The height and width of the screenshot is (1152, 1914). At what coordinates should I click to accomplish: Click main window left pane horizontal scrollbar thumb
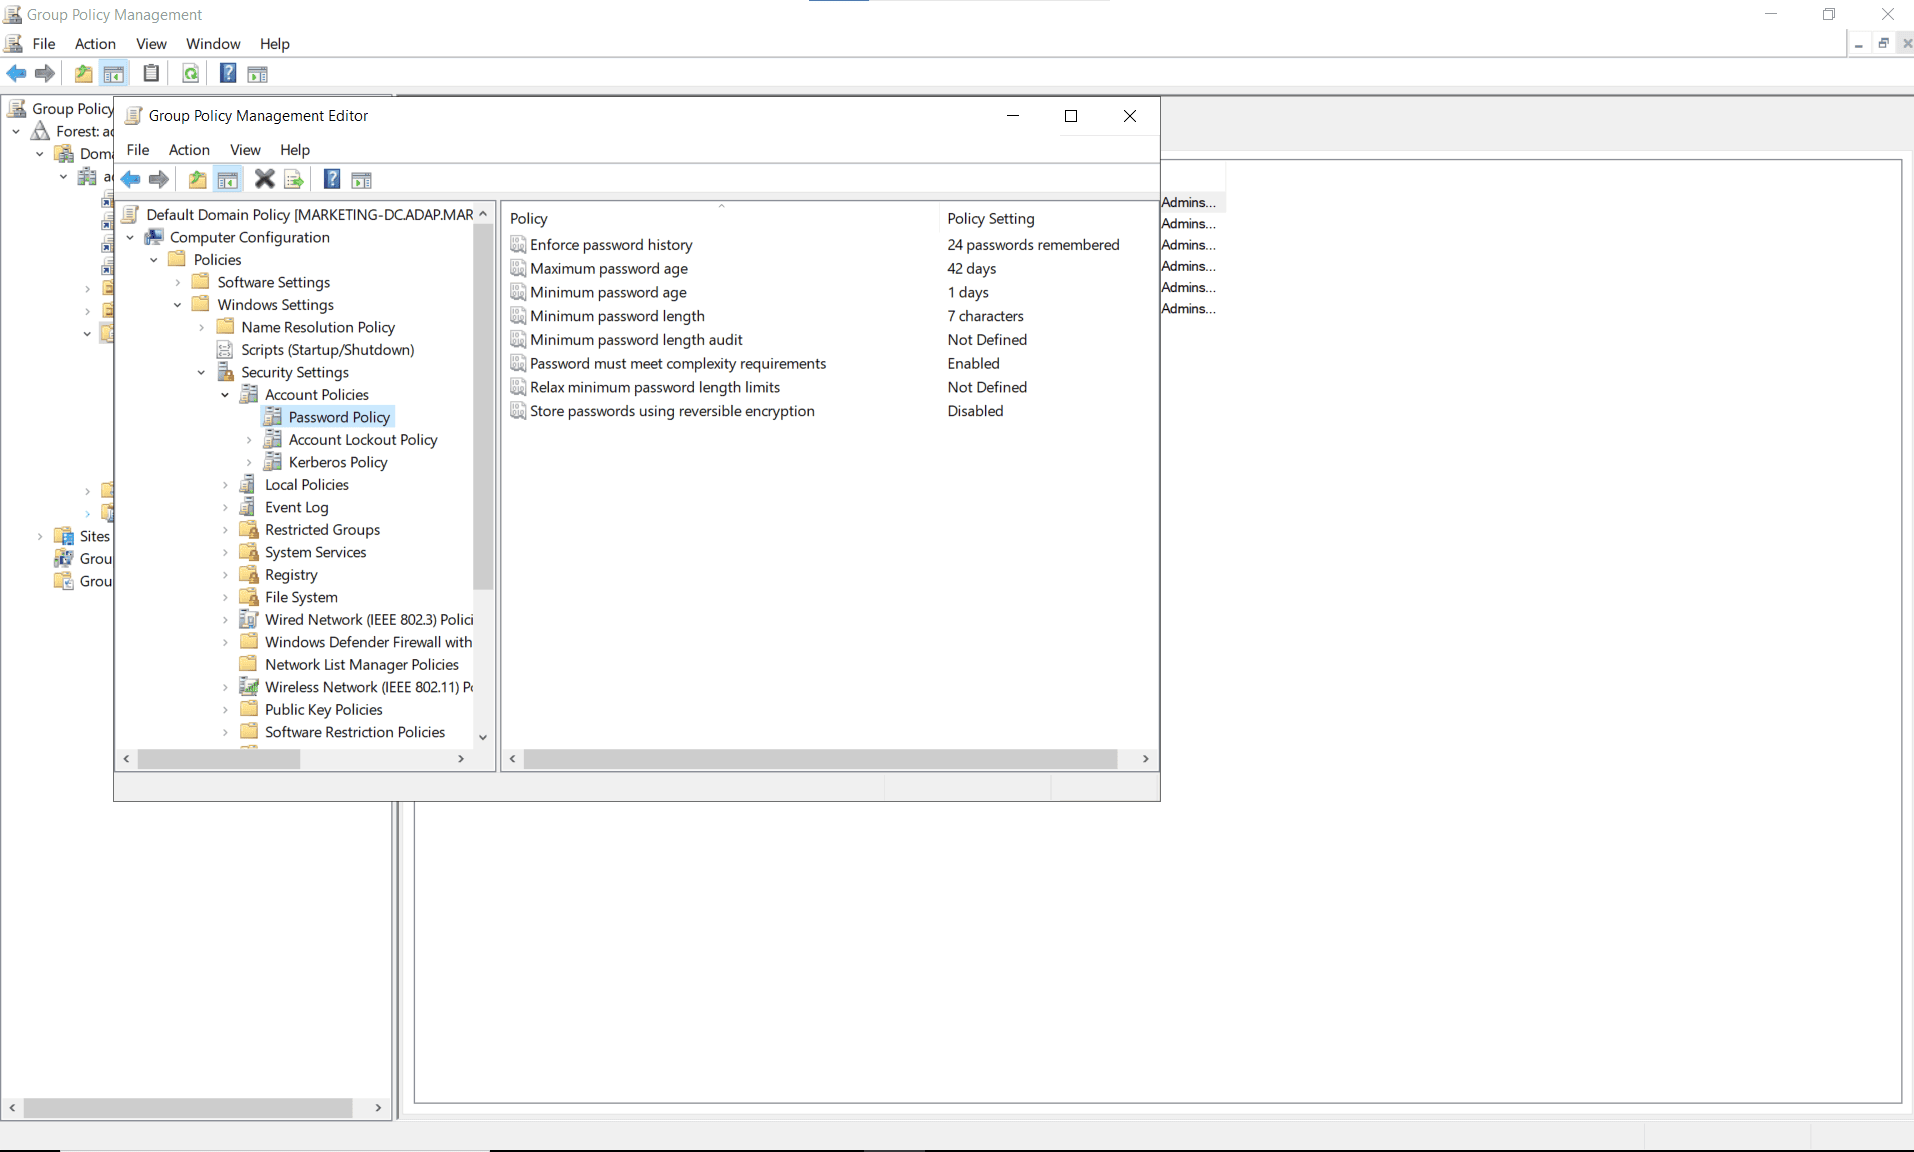click(188, 1108)
